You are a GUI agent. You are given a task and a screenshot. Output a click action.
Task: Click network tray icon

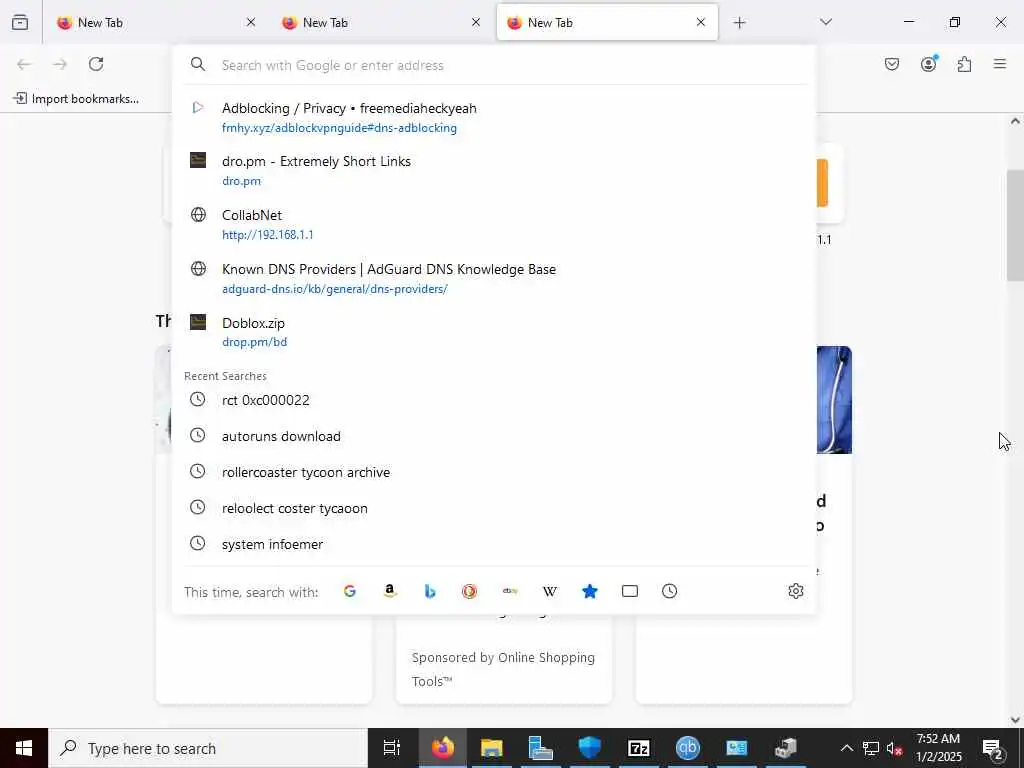tap(871, 748)
